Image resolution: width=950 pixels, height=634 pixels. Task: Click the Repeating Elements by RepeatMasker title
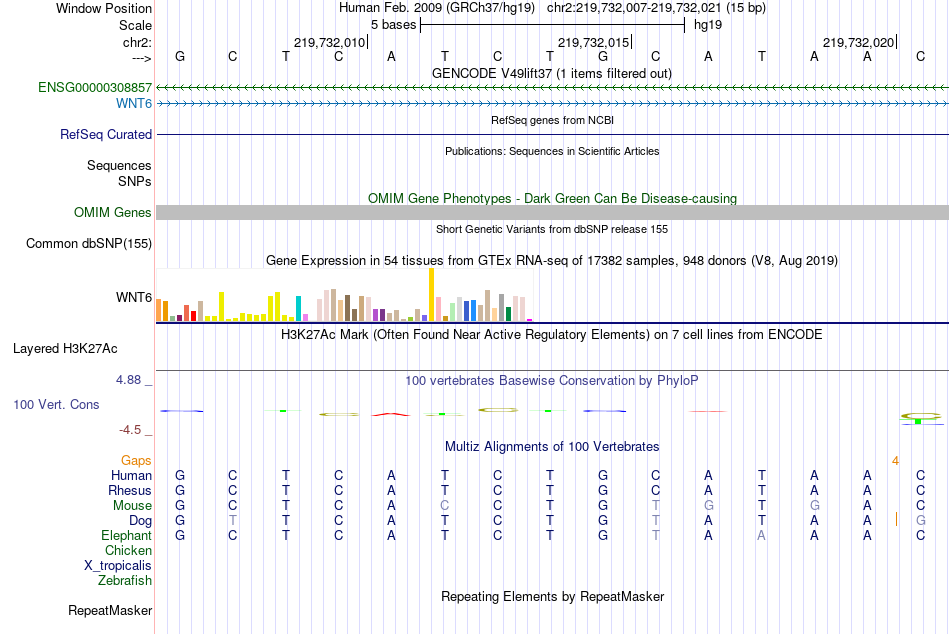coord(553,596)
